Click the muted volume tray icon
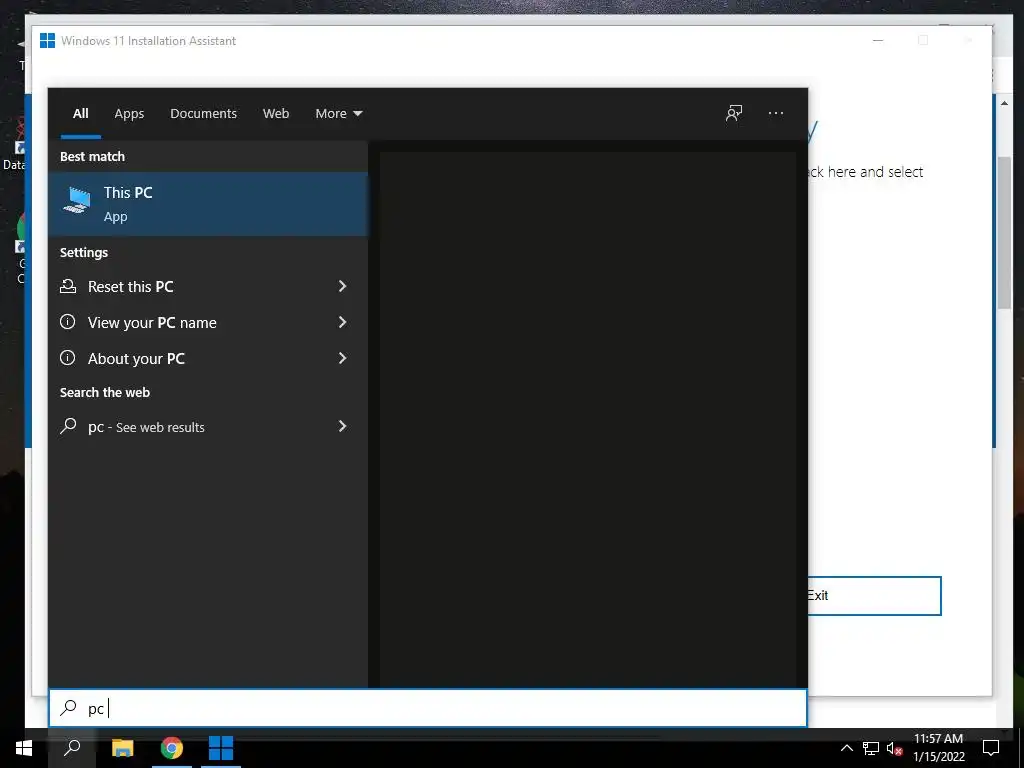1024x768 pixels. tap(895, 748)
